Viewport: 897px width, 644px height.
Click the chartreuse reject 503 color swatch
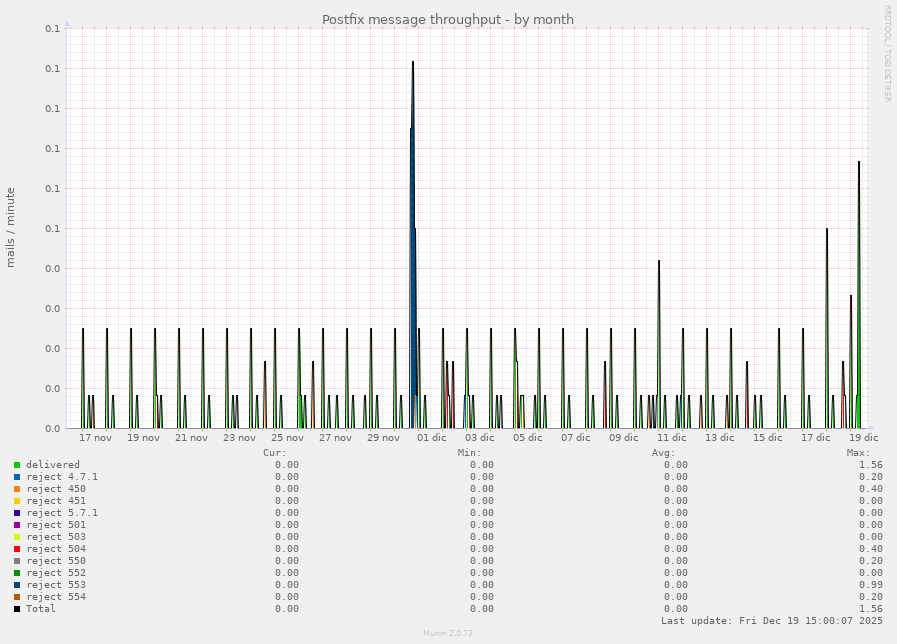(x=17, y=537)
